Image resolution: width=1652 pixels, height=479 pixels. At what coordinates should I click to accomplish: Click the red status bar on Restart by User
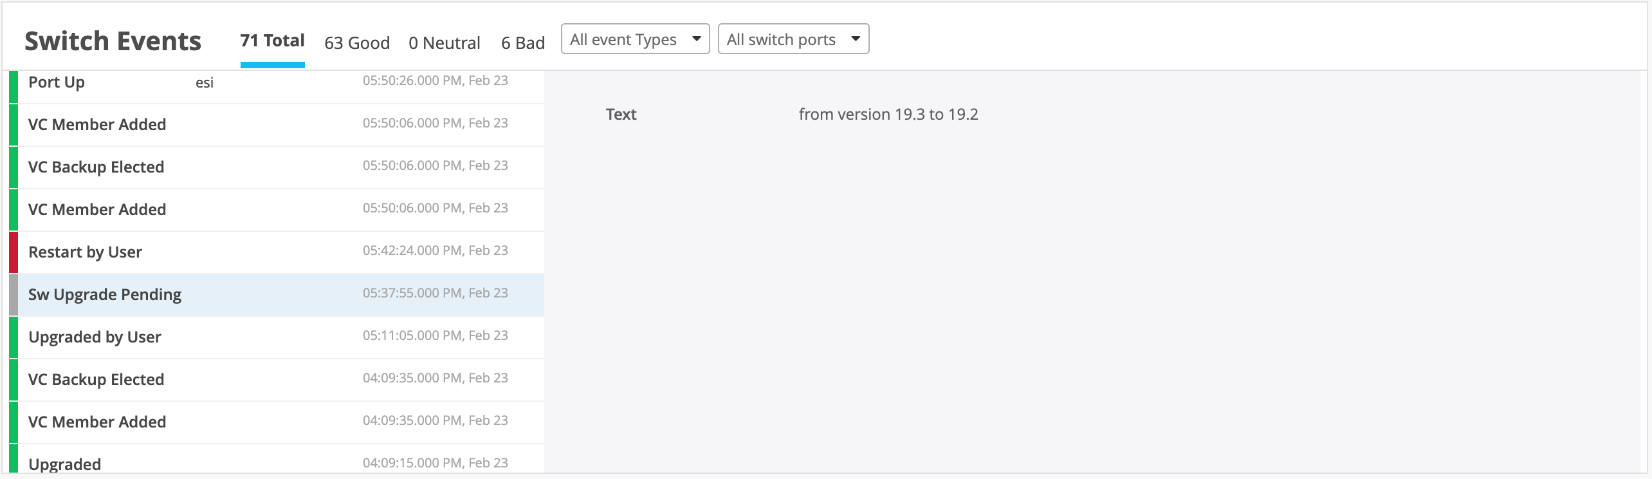click(14, 252)
